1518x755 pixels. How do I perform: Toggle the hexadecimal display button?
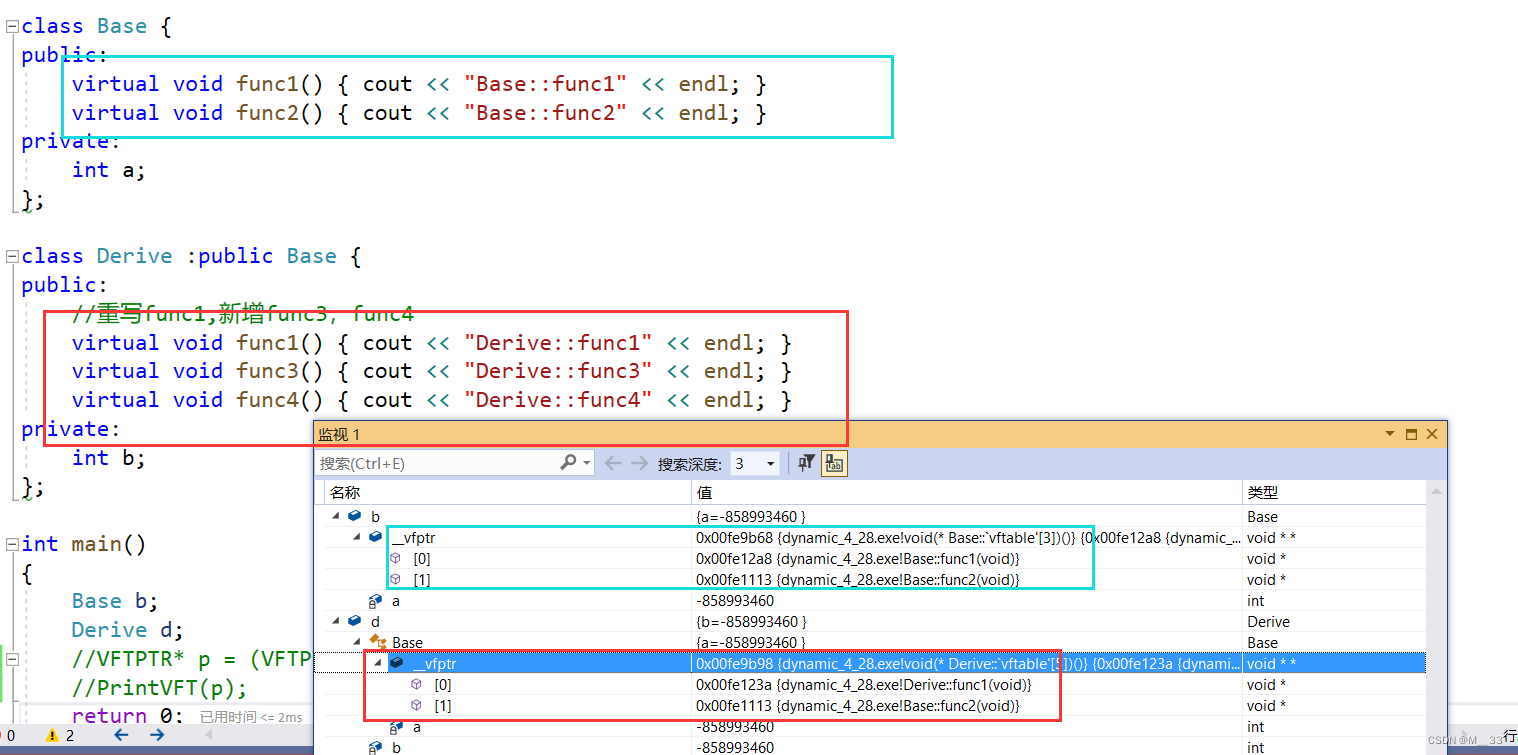833,463
